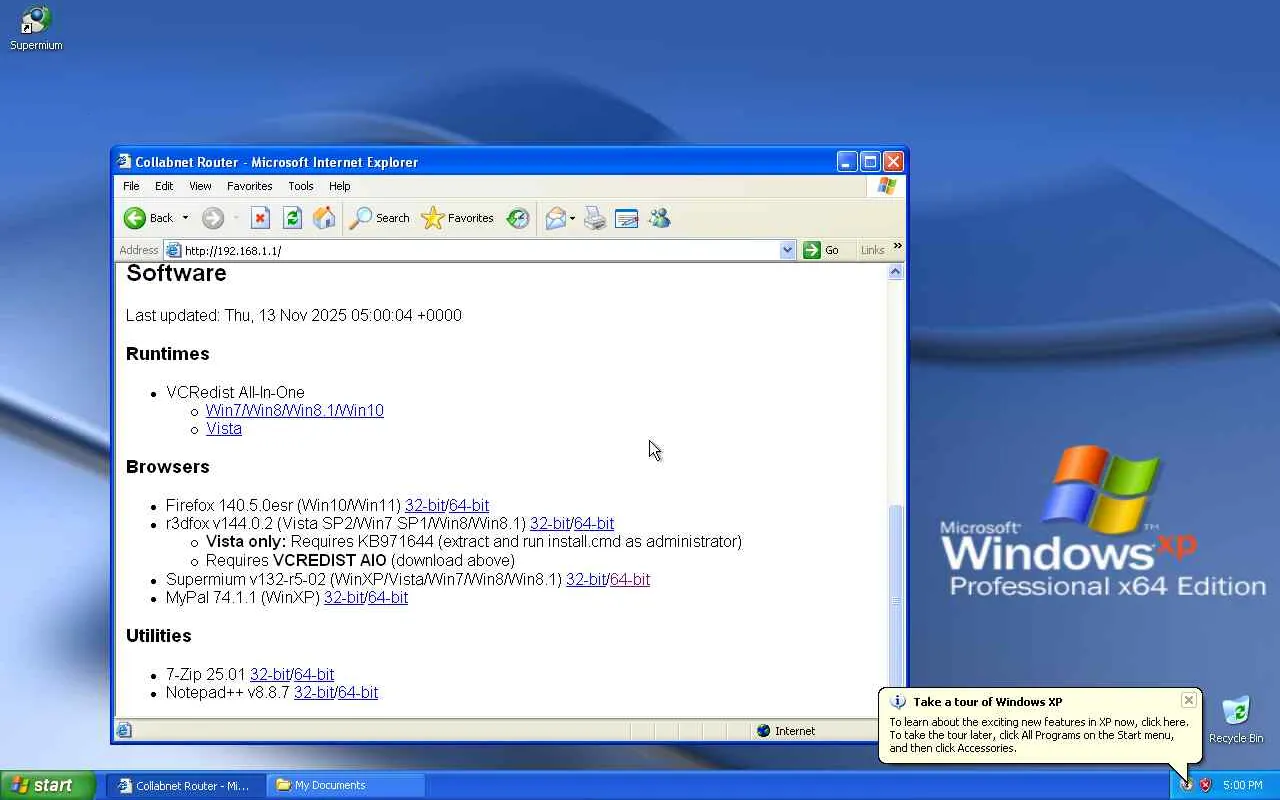Image resolution: width=1280 pixels, height=800 pixels.
Task: Open the Search toolbar button
Action: tap(380, 218)
